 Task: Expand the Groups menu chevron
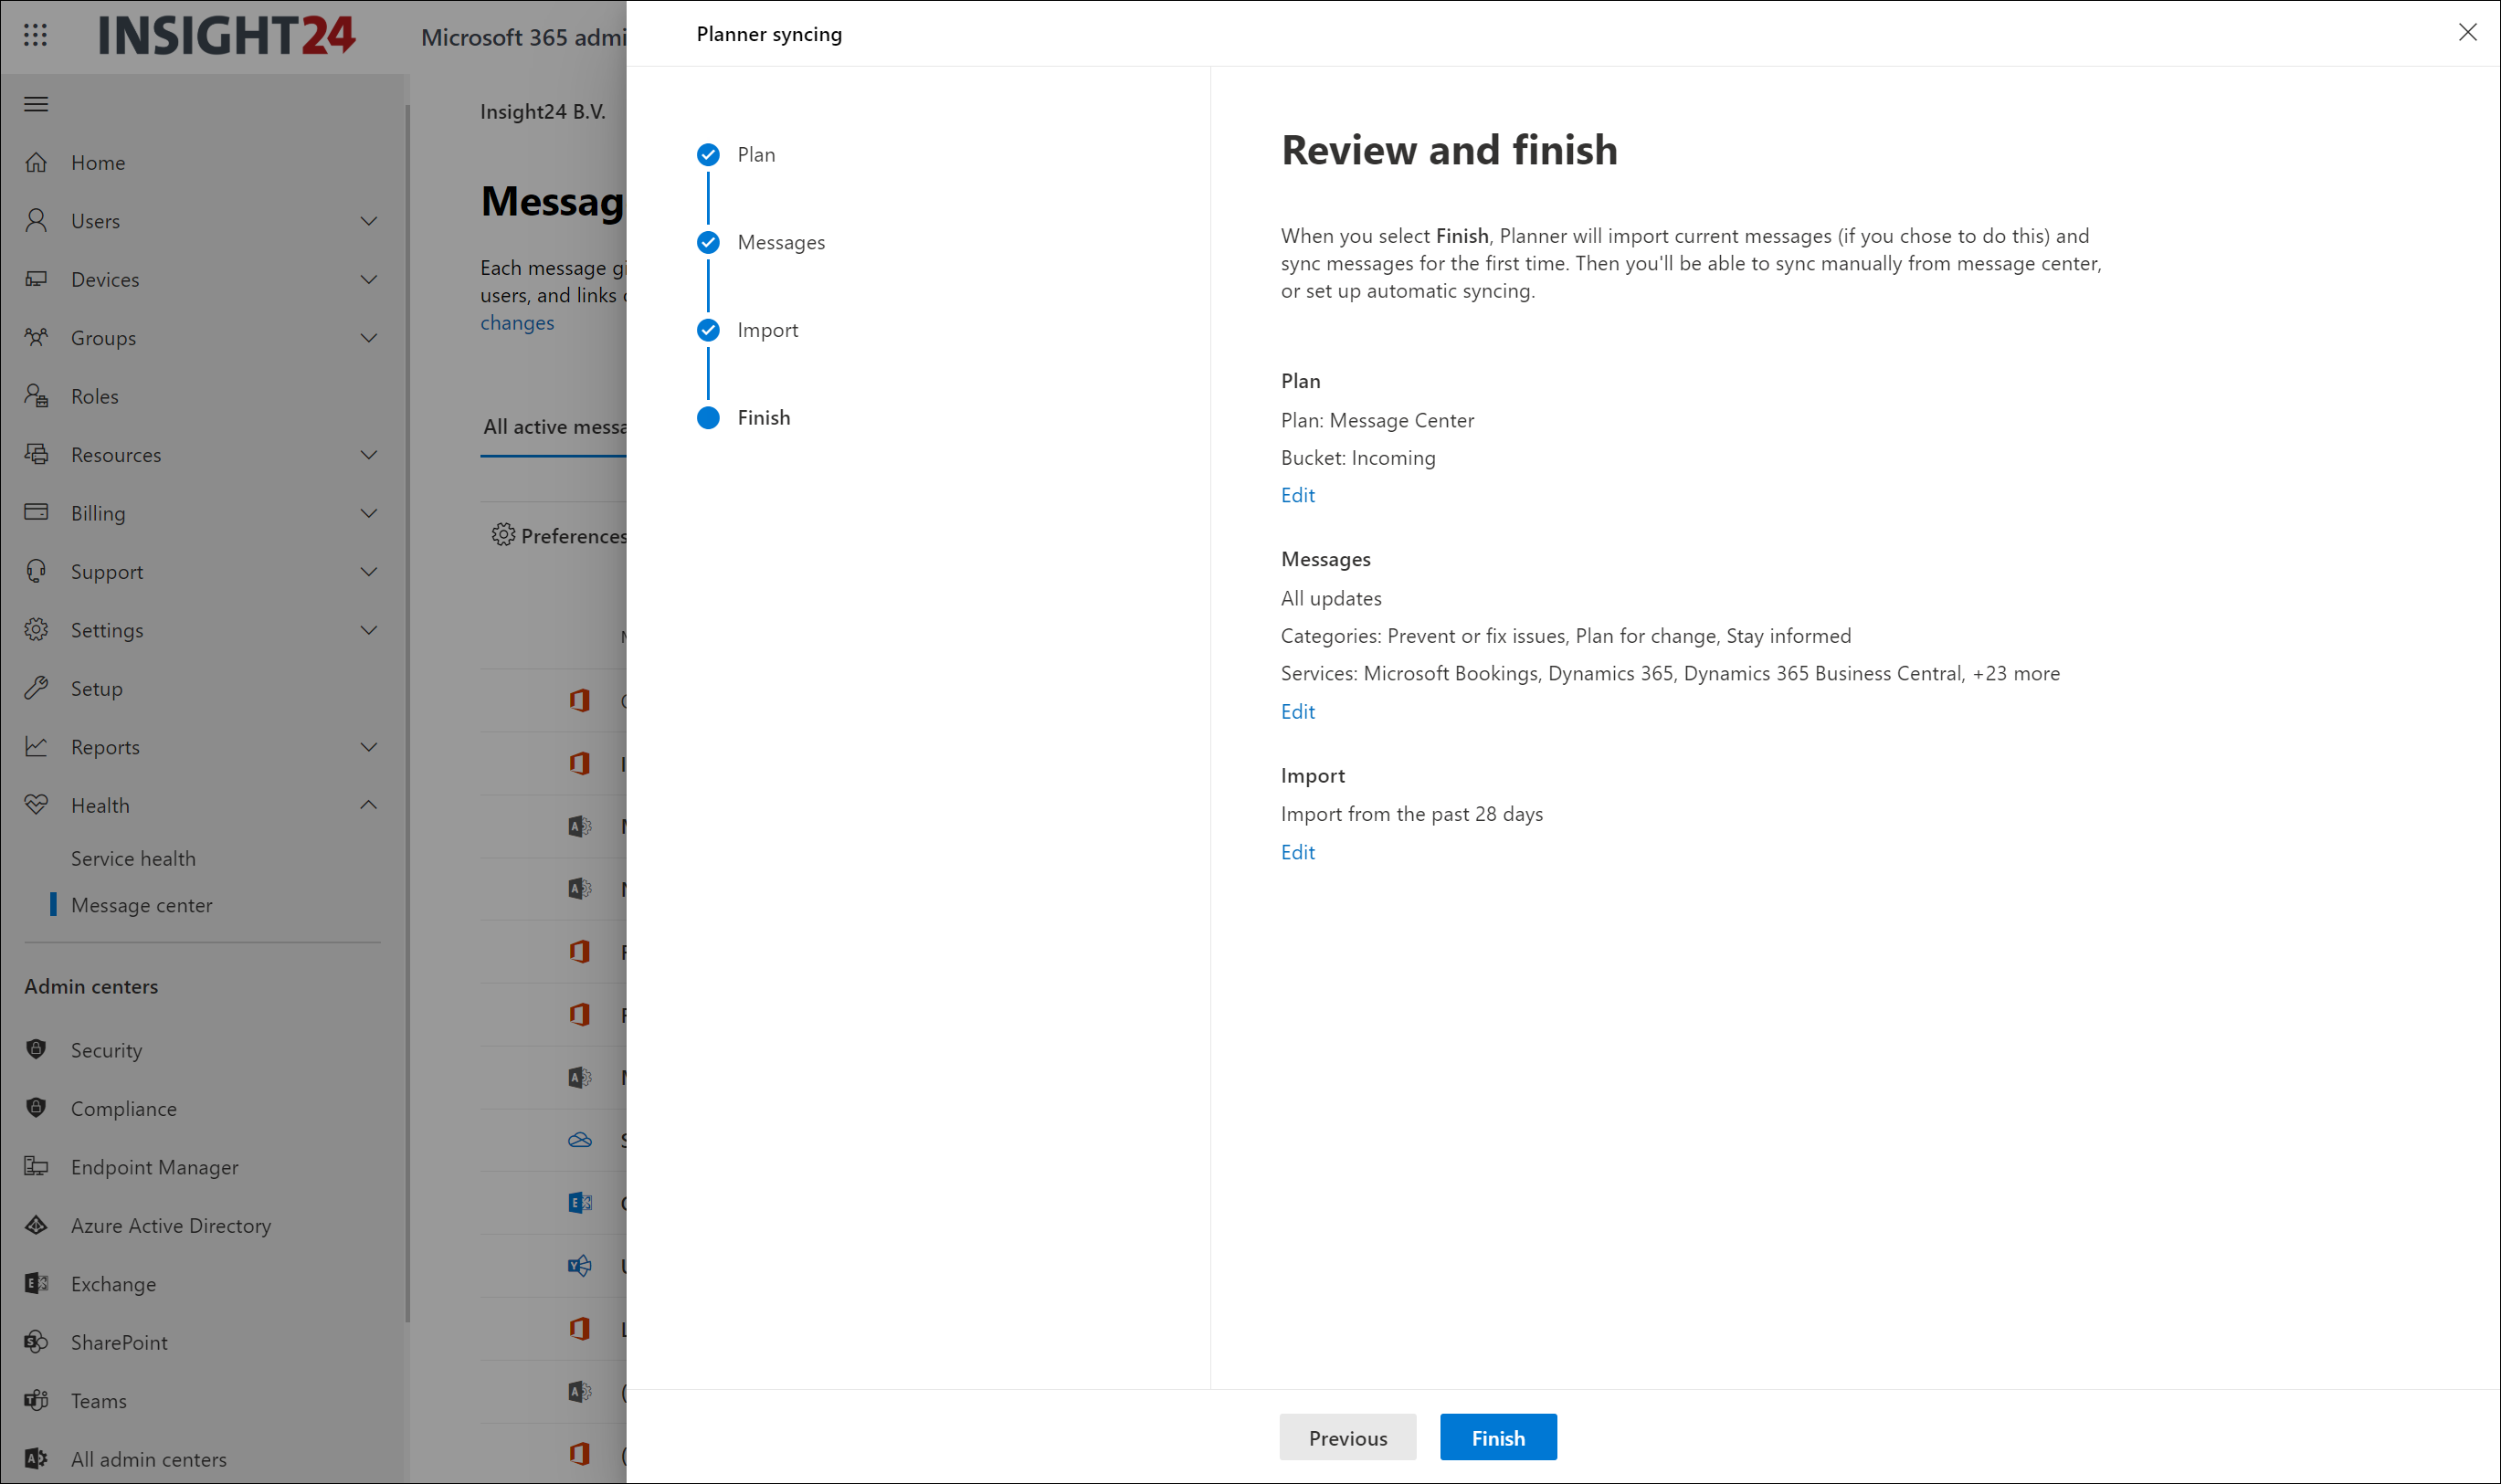[369, 338]
